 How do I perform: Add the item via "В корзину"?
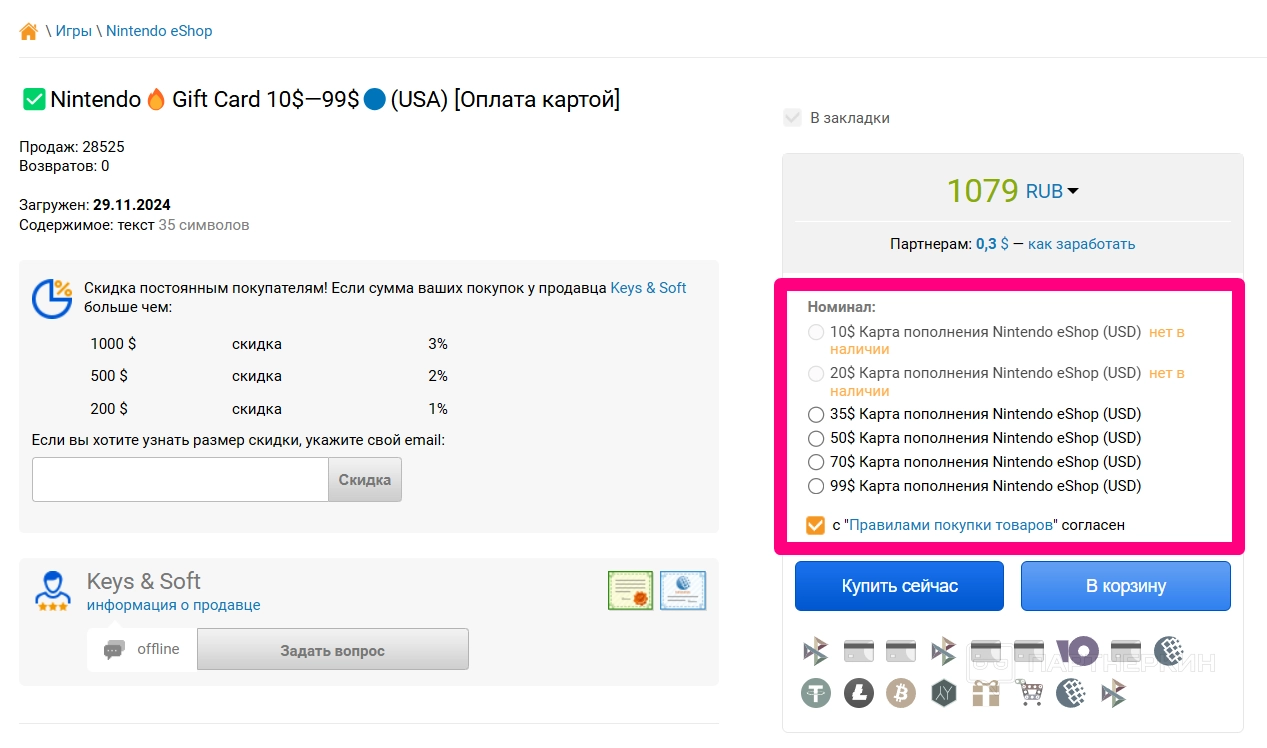(1125, 586)
